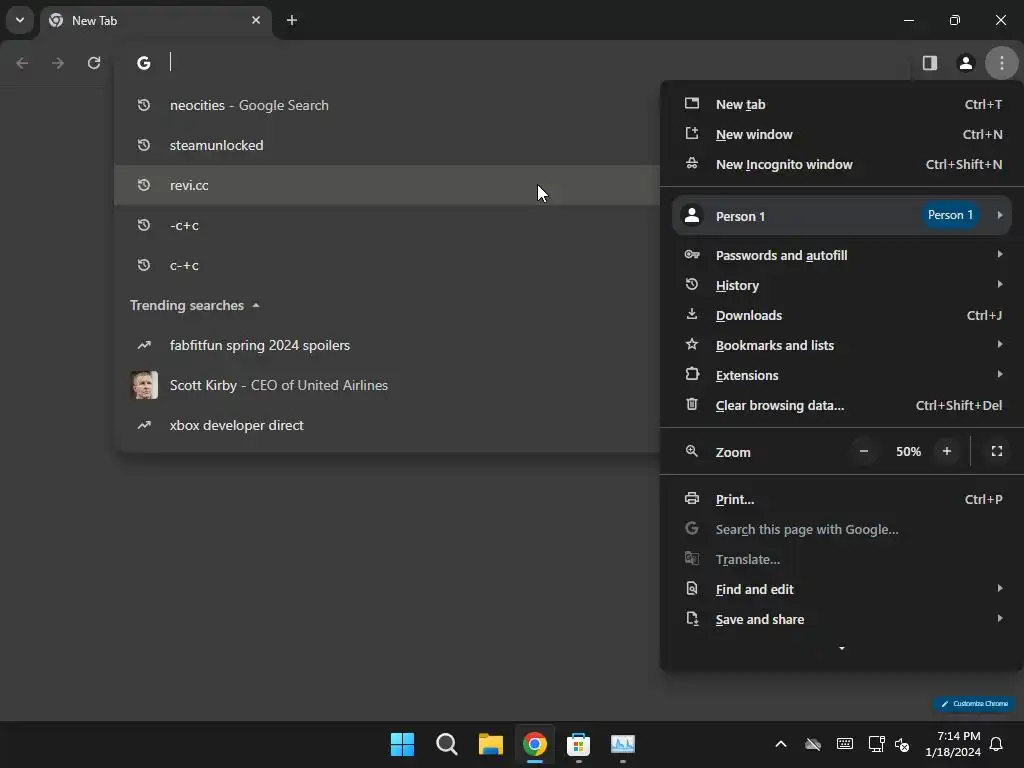Image resolution: width=1024 pixels, height=768 pixels.
Task: Click the cloud sync tray icon
Action: (813, 744)
